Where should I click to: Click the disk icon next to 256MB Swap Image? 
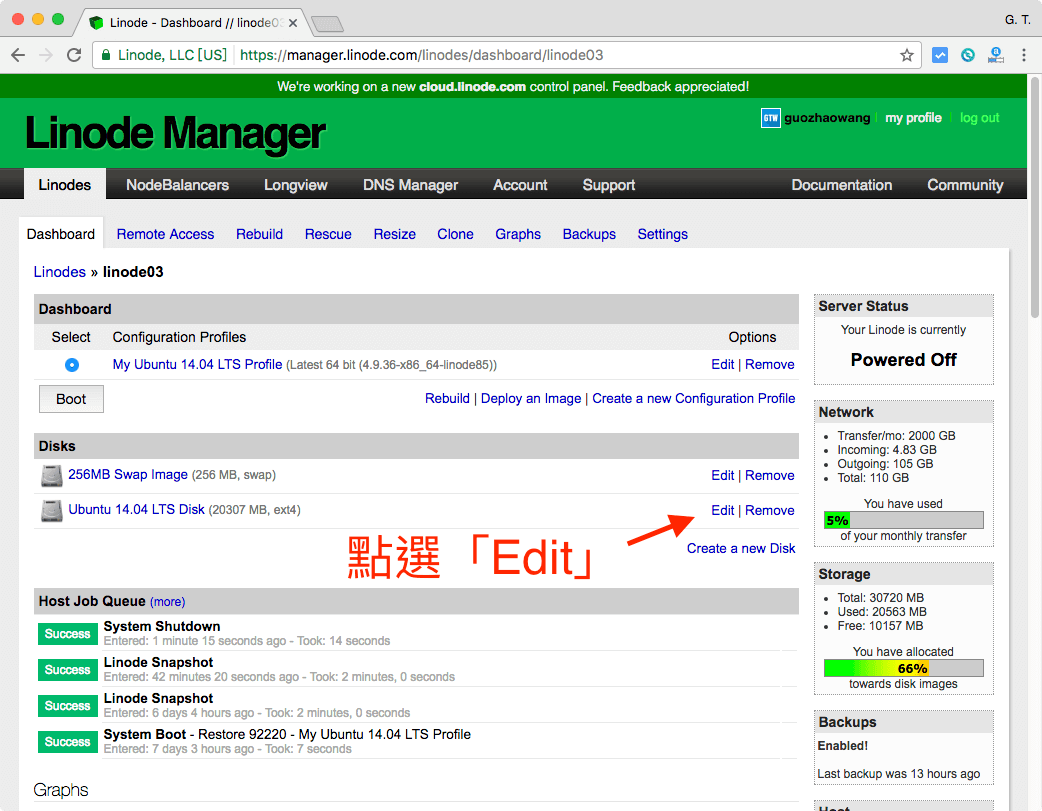point(51,475)
